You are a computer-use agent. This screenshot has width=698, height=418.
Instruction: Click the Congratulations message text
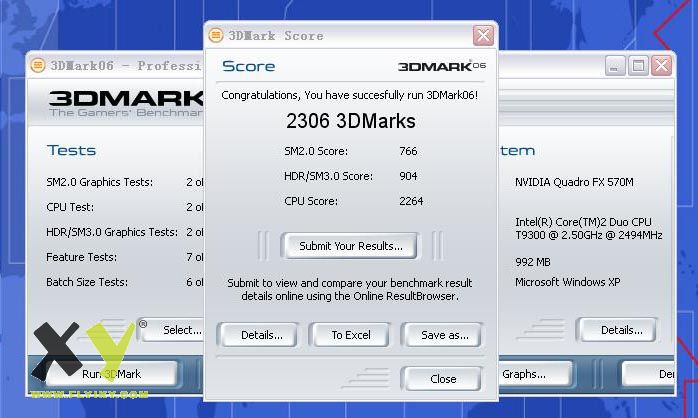tap(349, 95)
